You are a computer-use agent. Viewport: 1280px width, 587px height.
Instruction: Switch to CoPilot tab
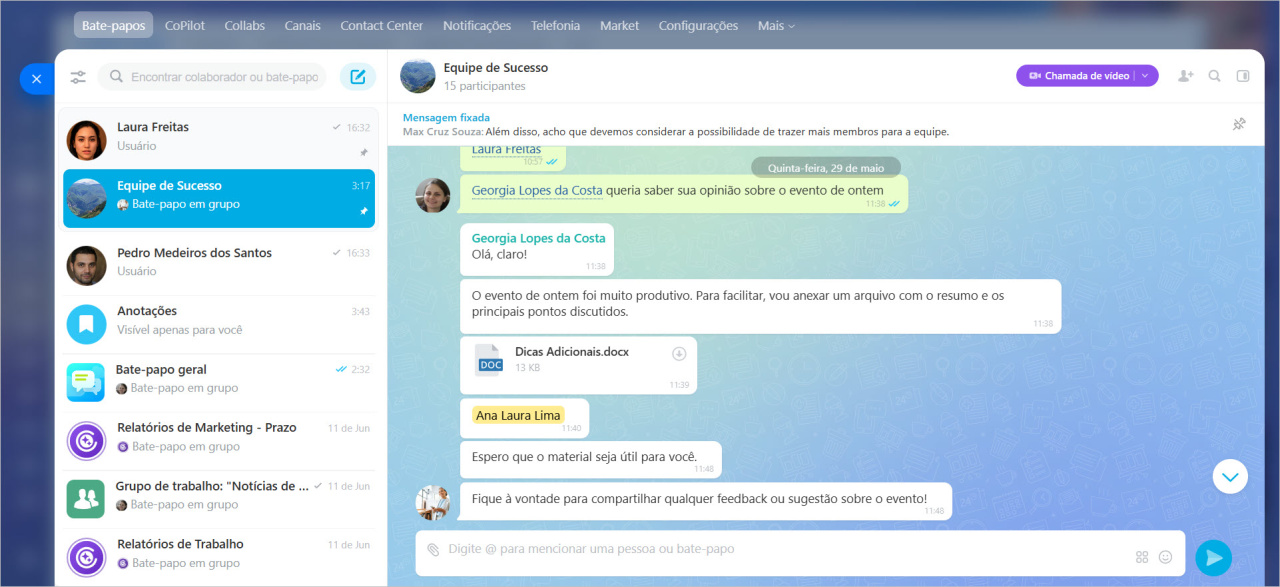(185, 25)
